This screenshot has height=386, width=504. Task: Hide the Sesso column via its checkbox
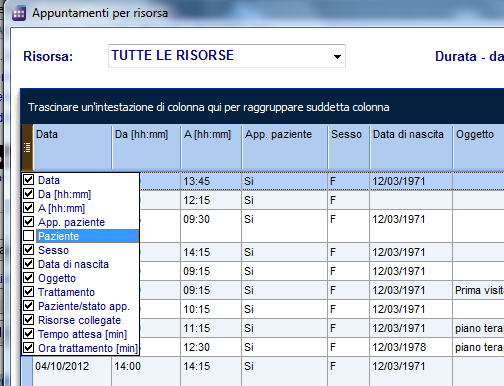tap(29, 250)
